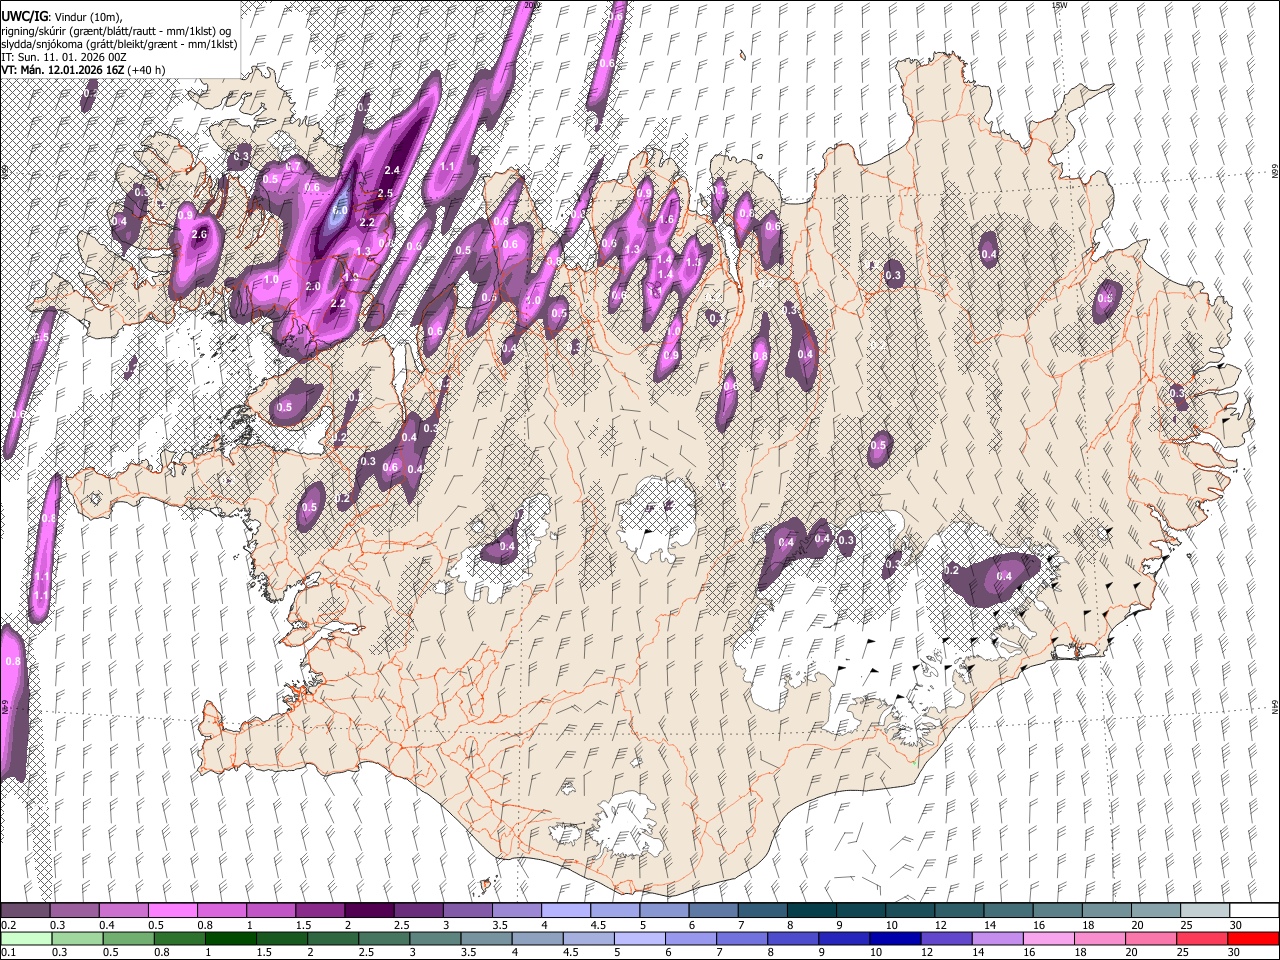Screen dimensions: 1280x960
Task: Click the 'rigning/skúrir' legend description line
Action: pyautogui.click(x=118, y=30)
